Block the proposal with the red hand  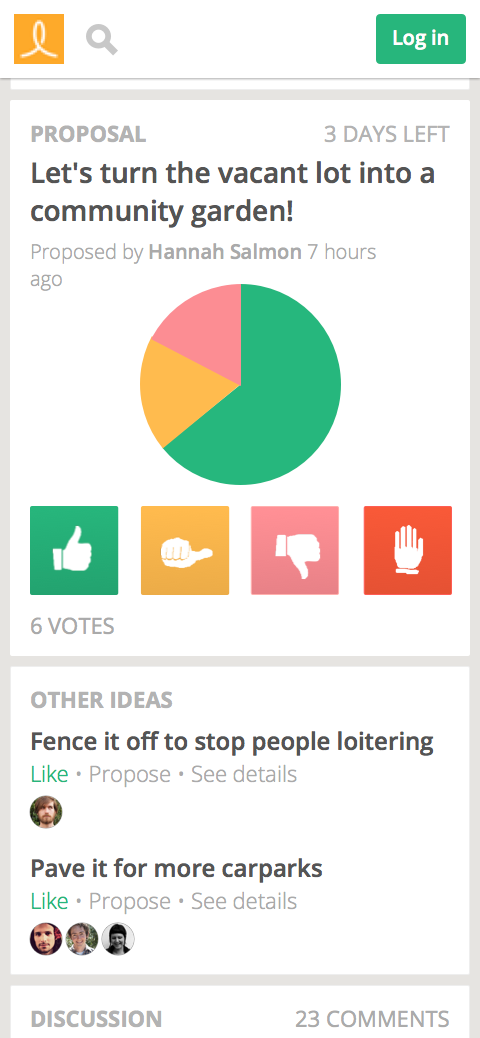(x=408, y=550)
